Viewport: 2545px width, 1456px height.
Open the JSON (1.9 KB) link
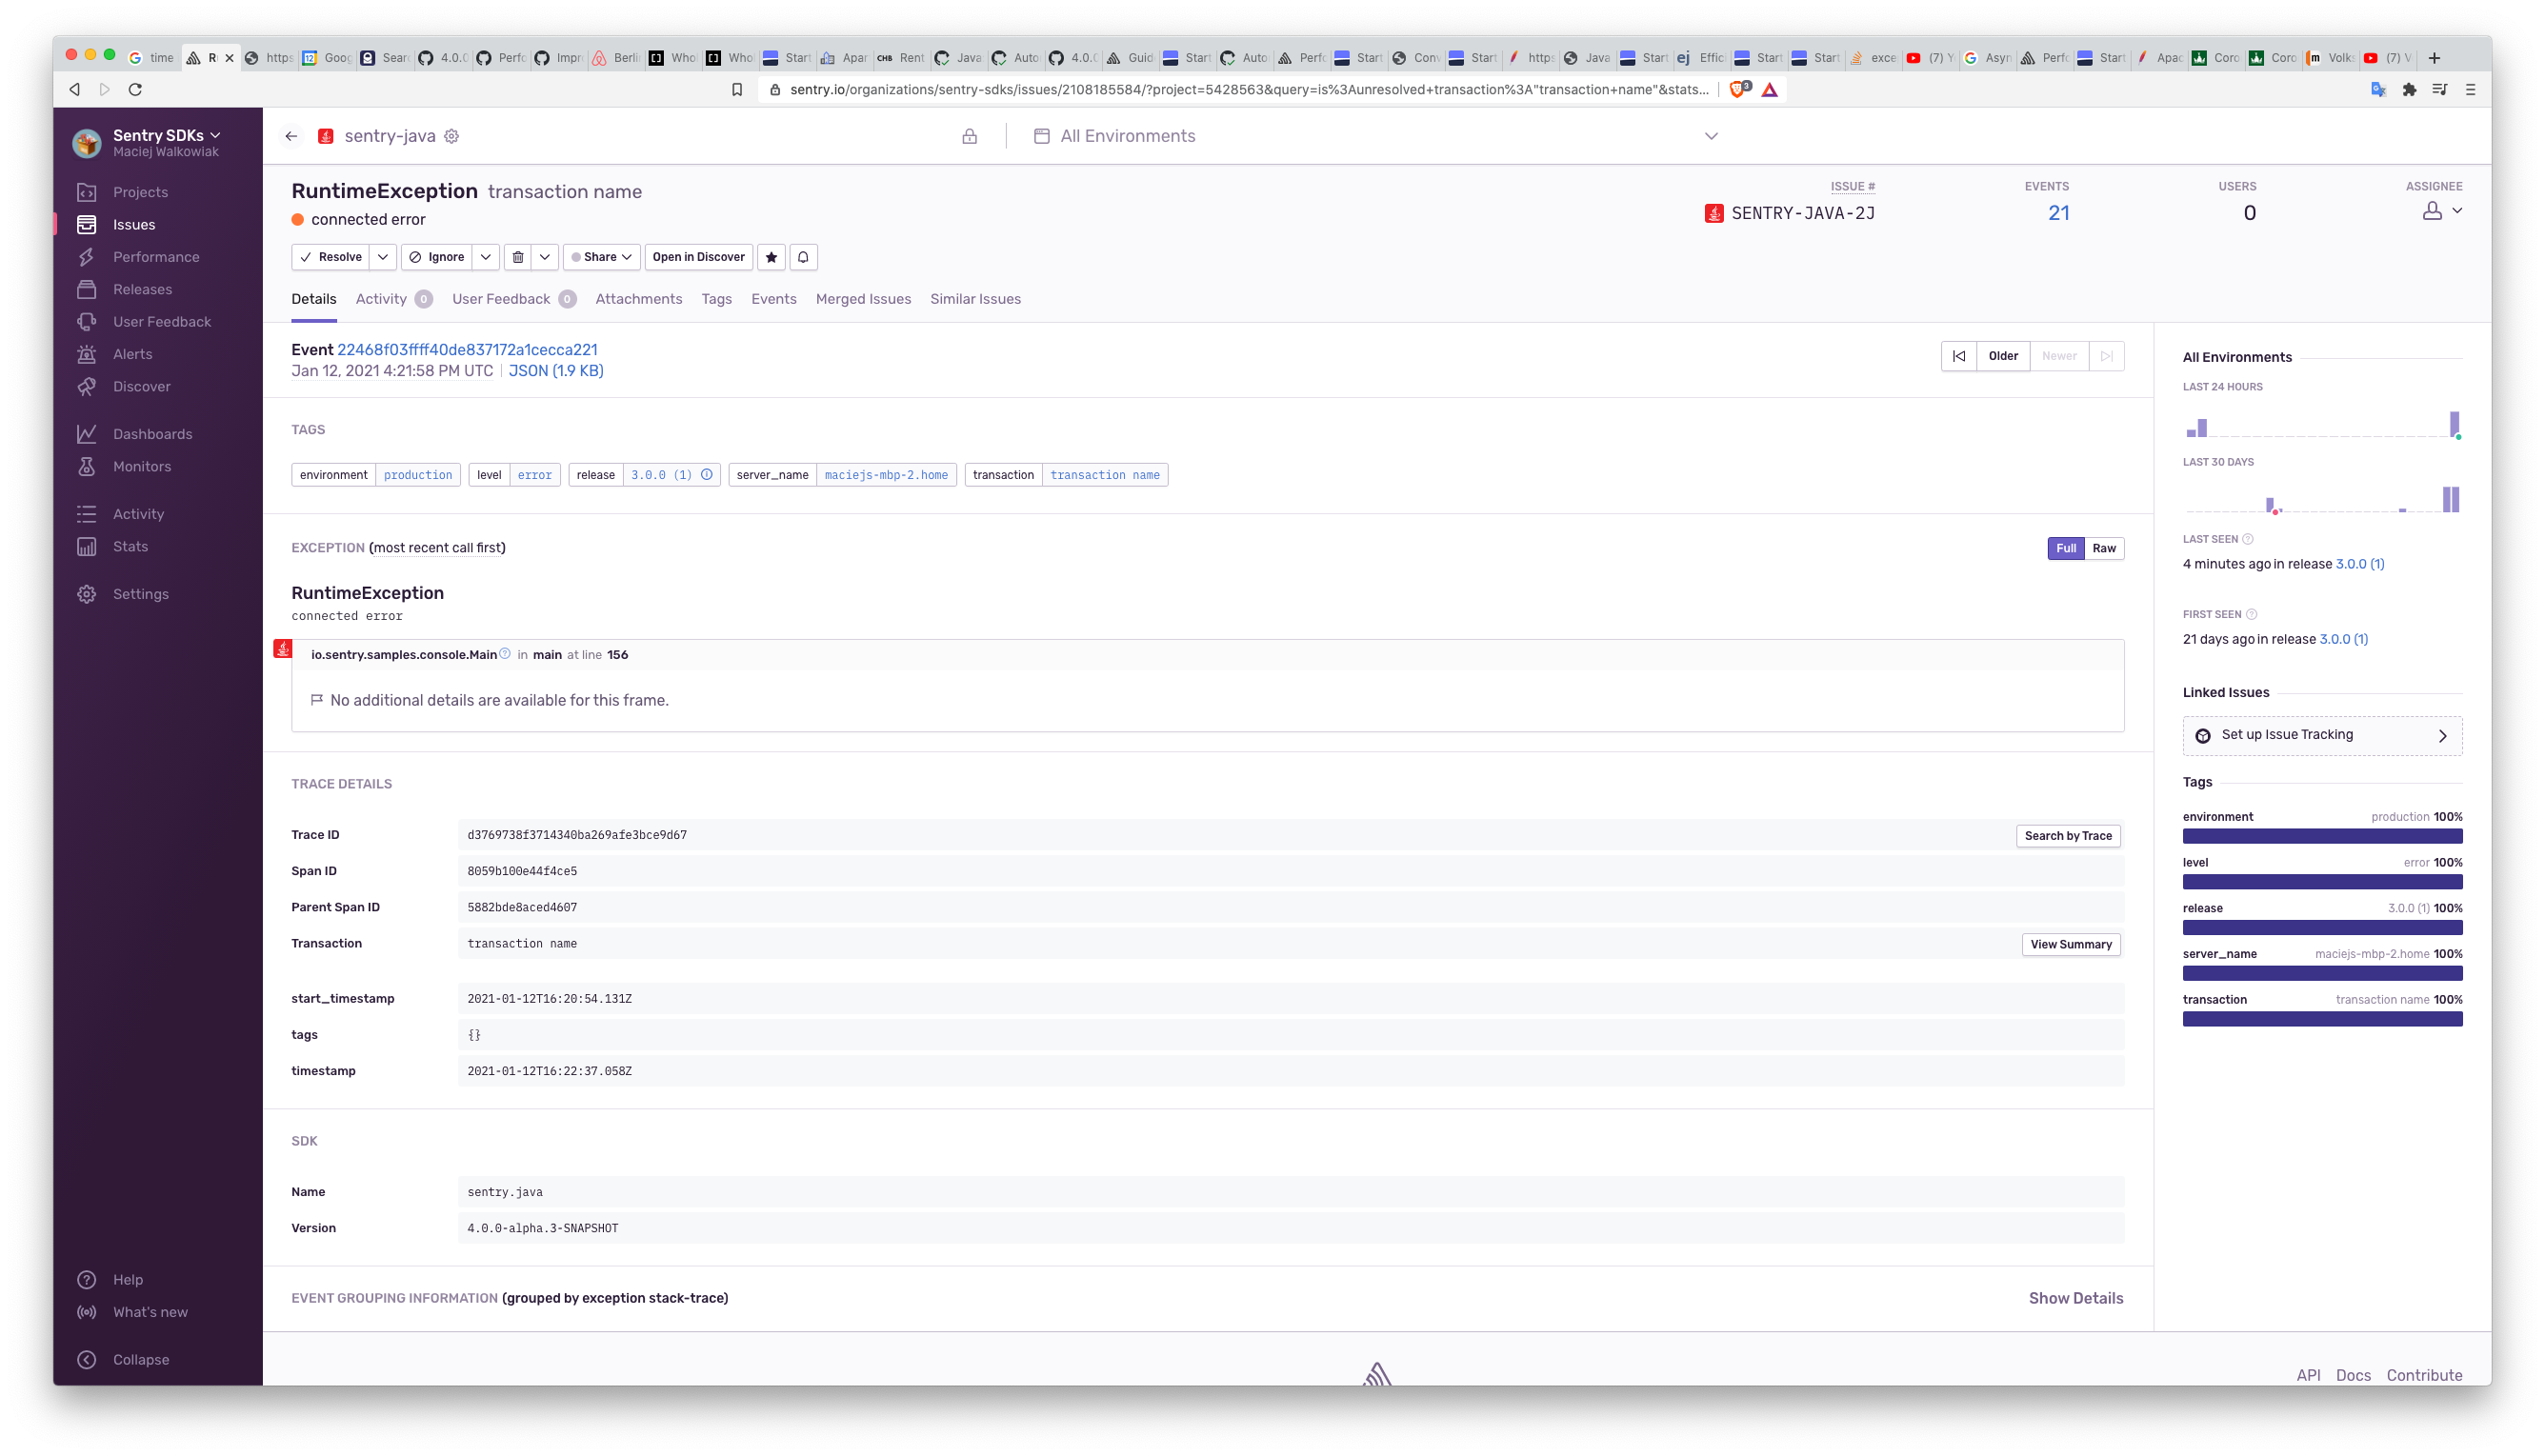[556, 371]
